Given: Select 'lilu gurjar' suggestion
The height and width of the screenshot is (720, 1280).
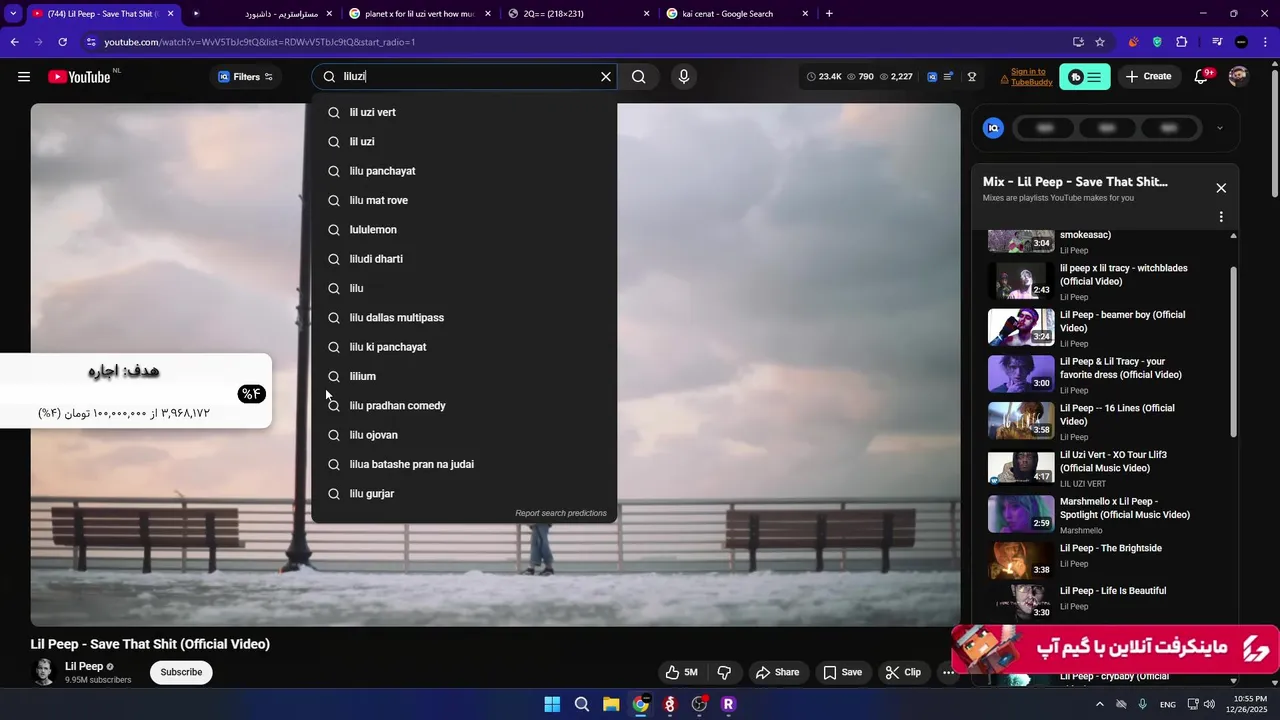Looking at the screenshot, I should (x=464, y=494).
